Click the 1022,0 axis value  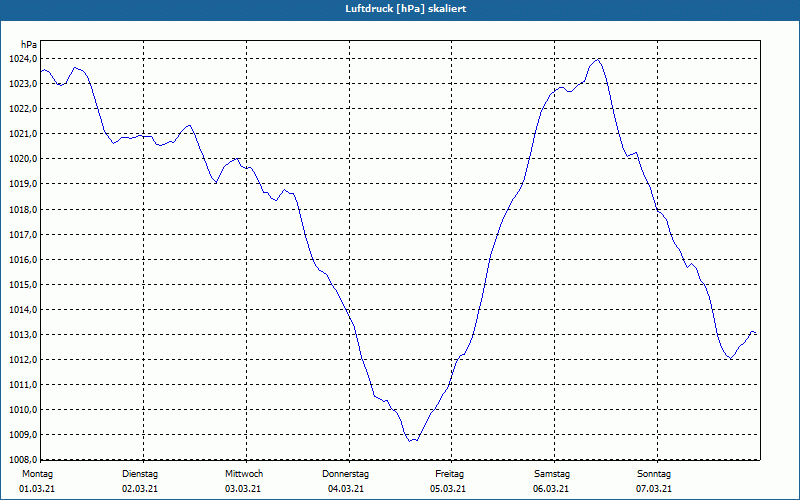(23, 109)
